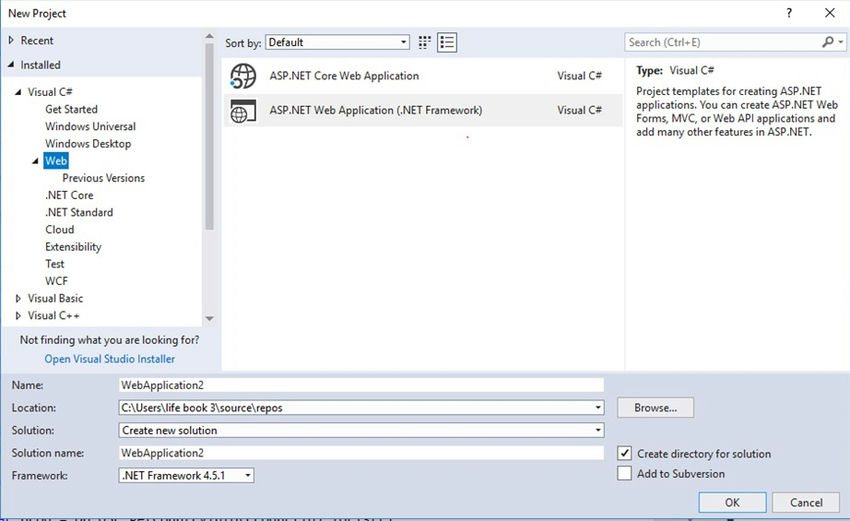The image size is (850, 521).
Task: Click the category tree scrollbar thumb
Action: tap(209, 136)
